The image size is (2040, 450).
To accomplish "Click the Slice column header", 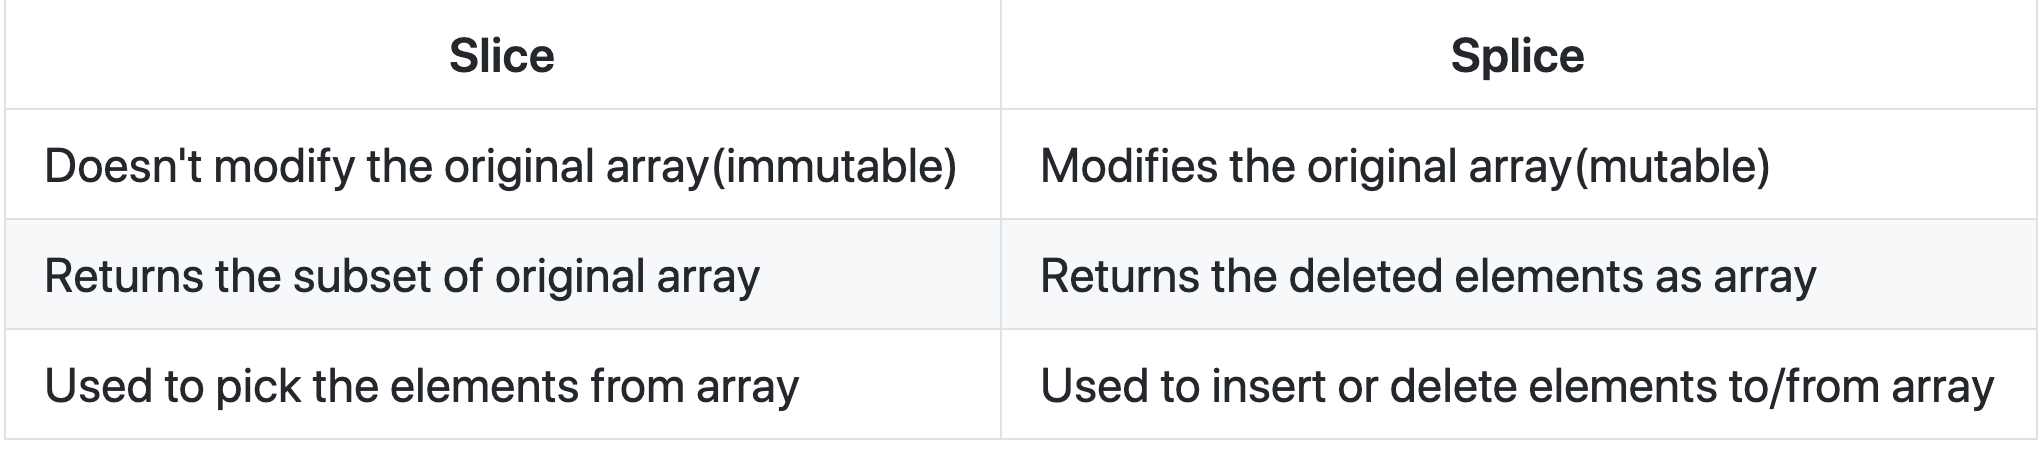I will click(x=502, y=55).
